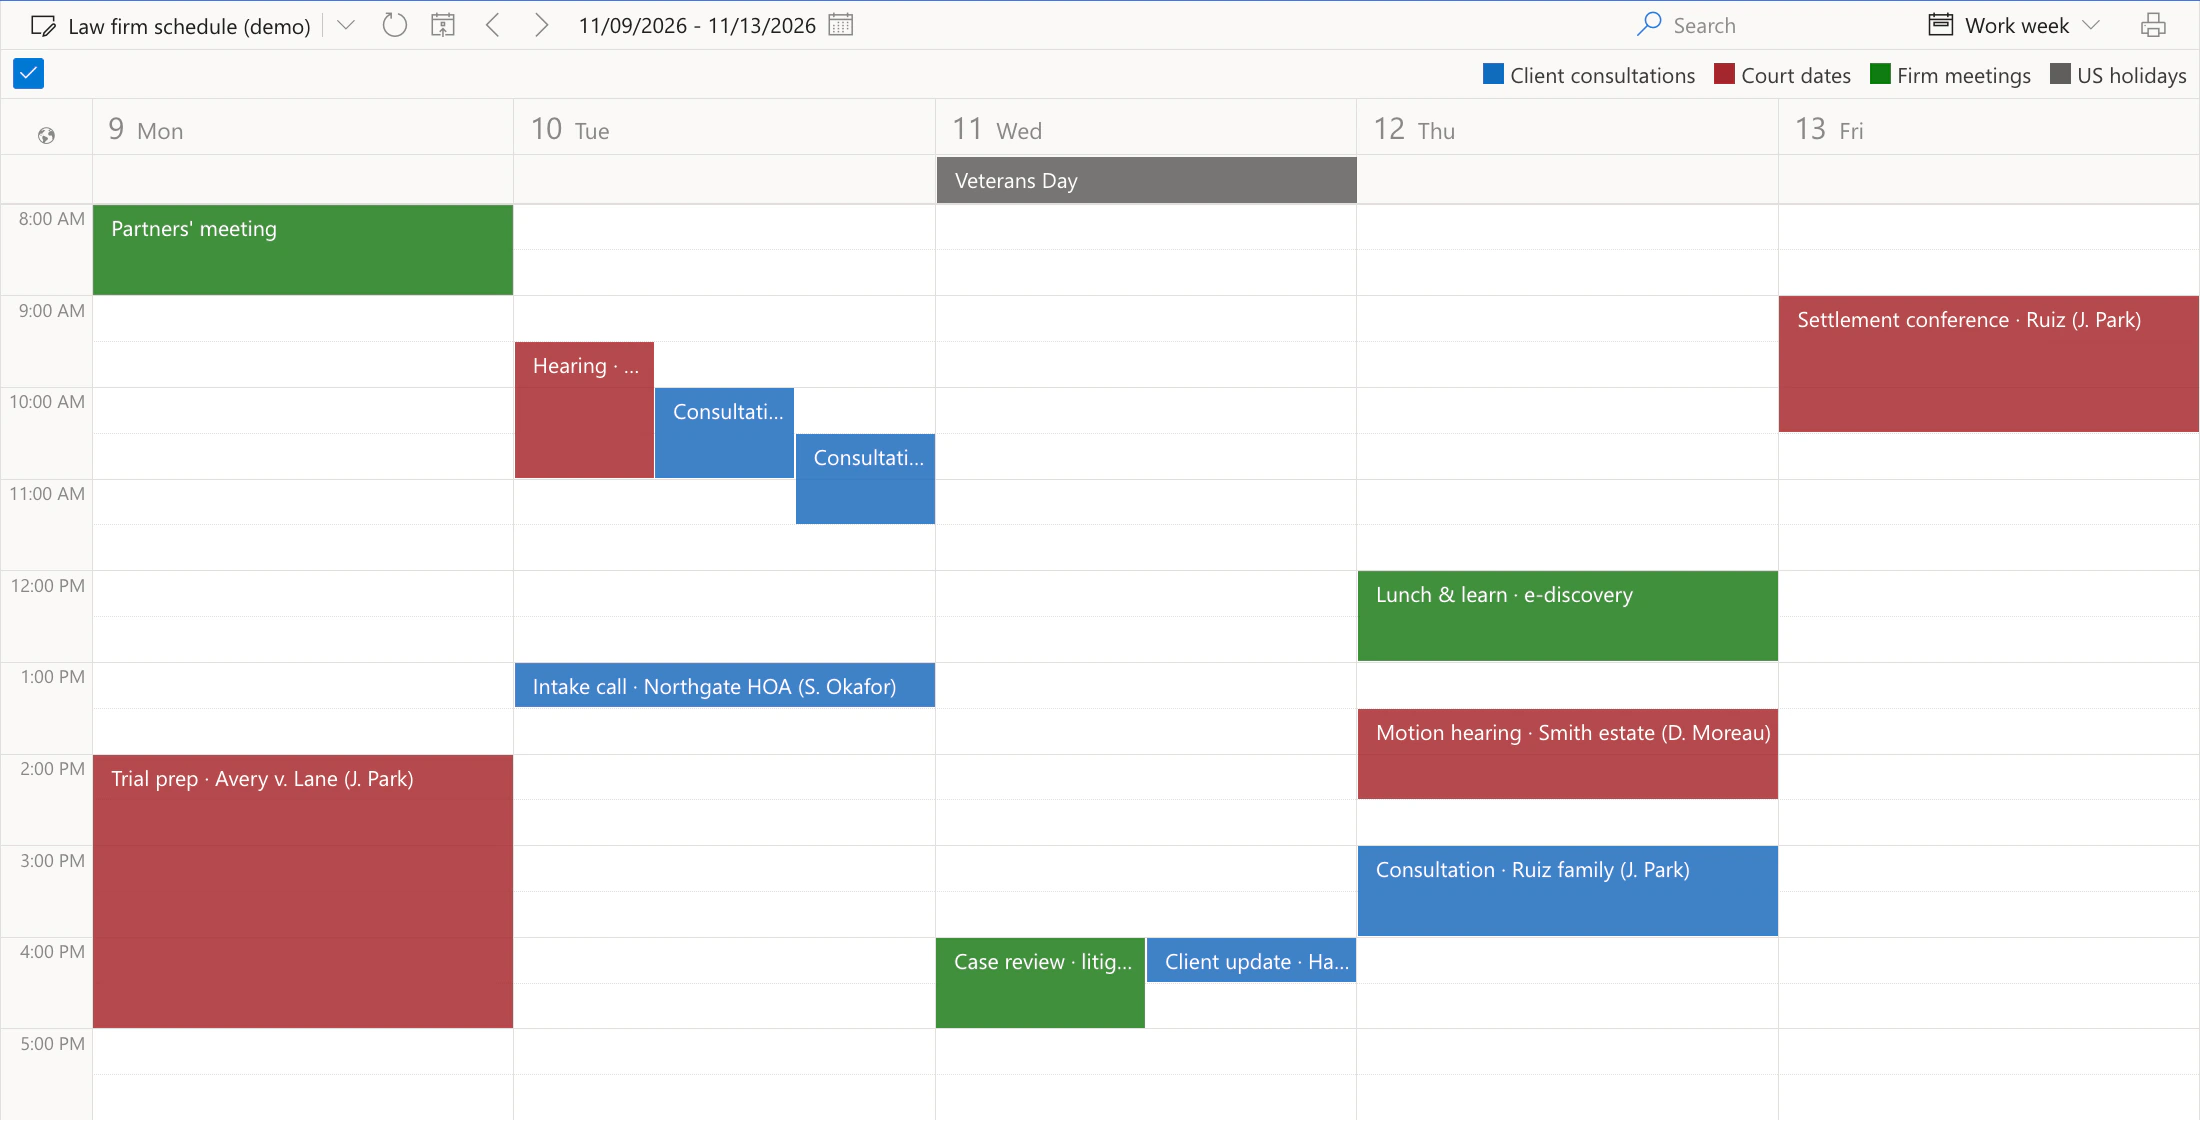
Task: Click the edit calendar pencil icon
Action: coord(43,26)
